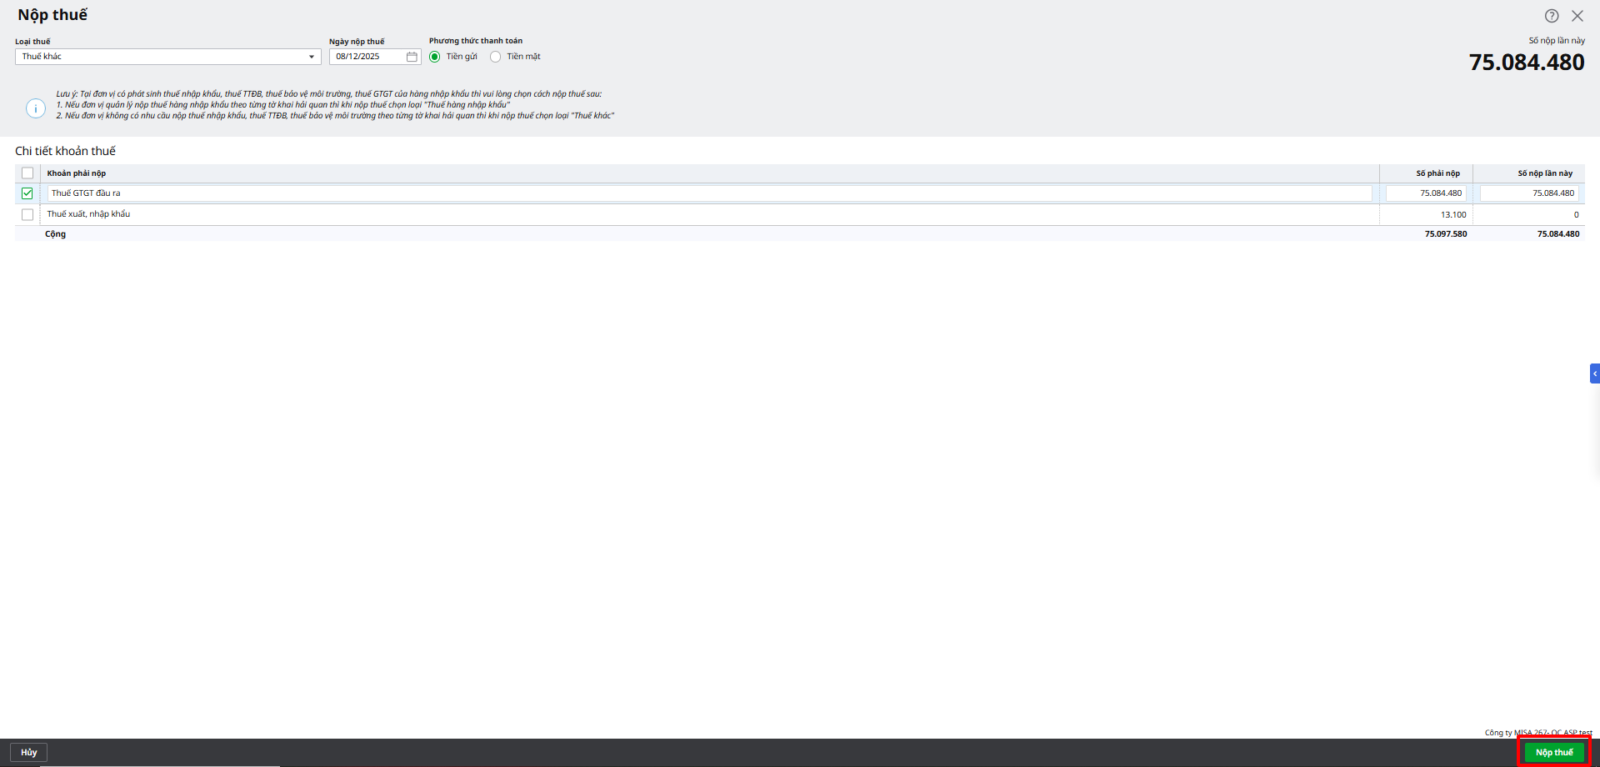
Task: Check the Thuế xuất, nhập khẩu row
Action: click(x=27, y=214)
